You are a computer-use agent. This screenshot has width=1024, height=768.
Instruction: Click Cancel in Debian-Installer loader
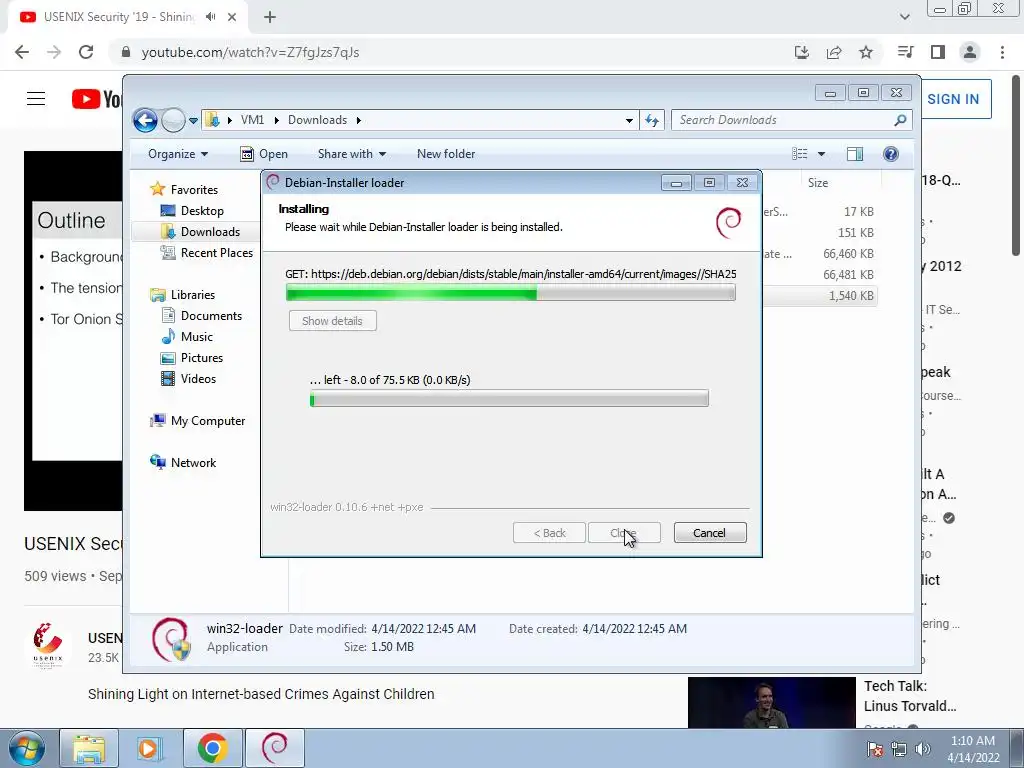click(x=709, y=533)
